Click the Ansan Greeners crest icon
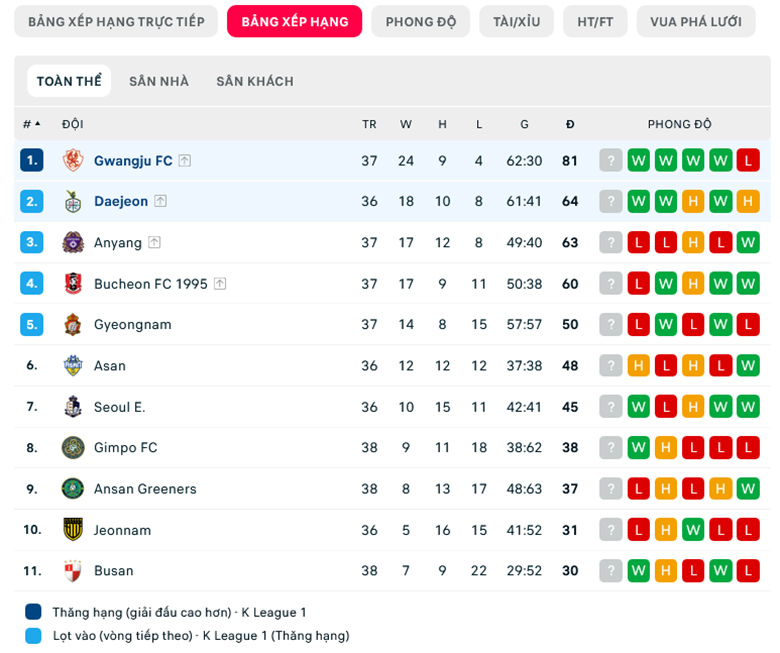The width and height of the screenshot is (780, 653). click(x=73, y=488)
